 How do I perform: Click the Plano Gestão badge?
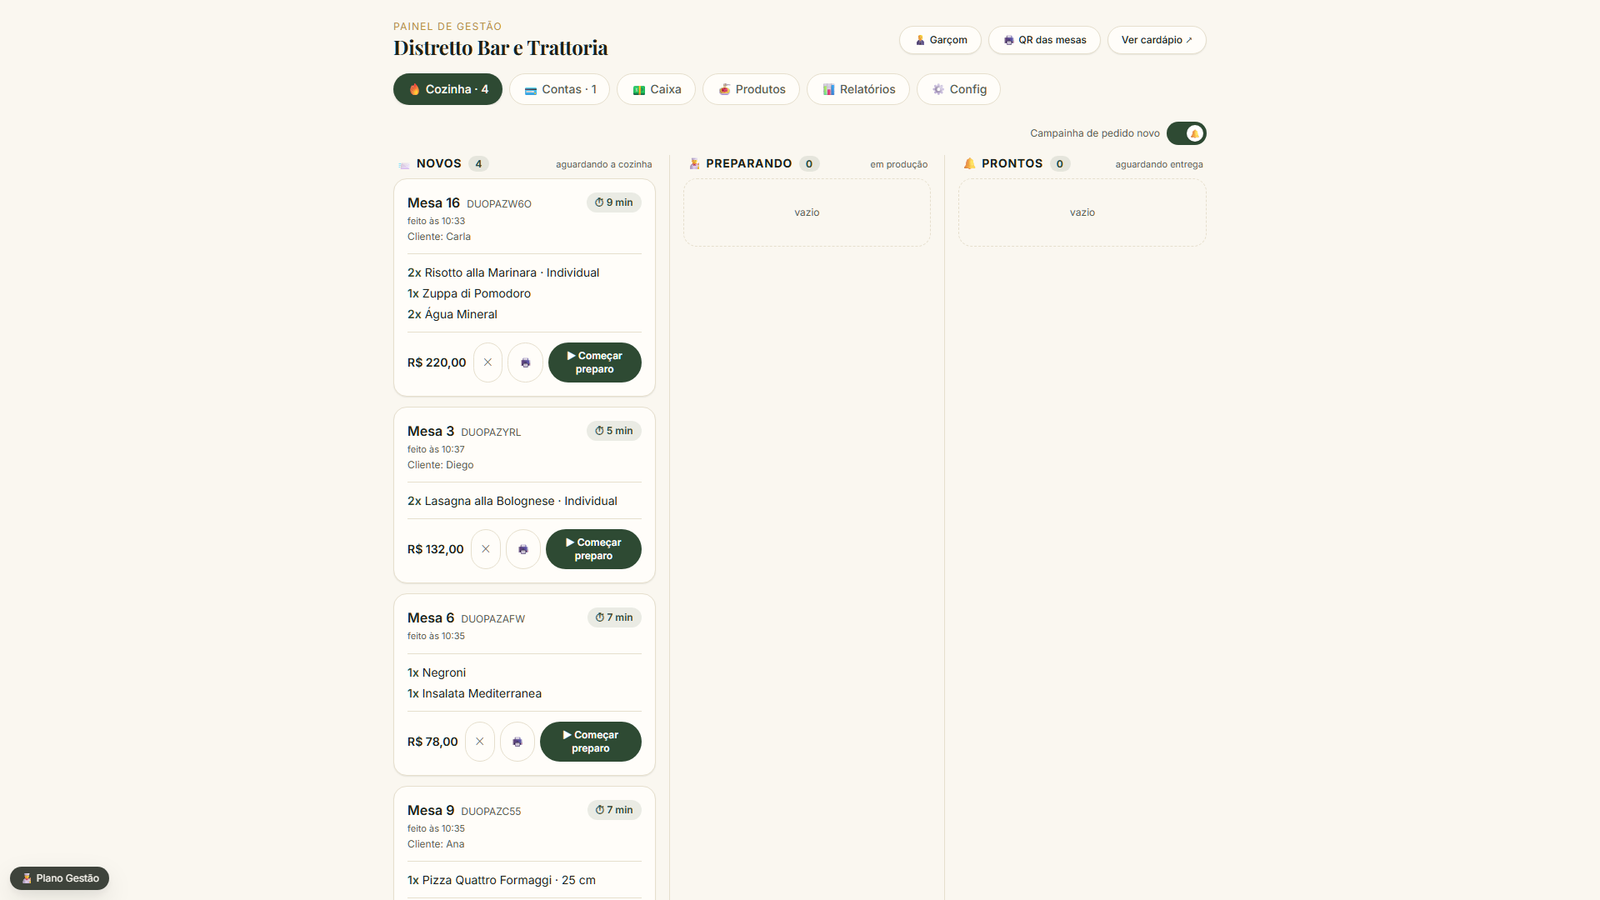pyautogui.click(x=60, y=878)
